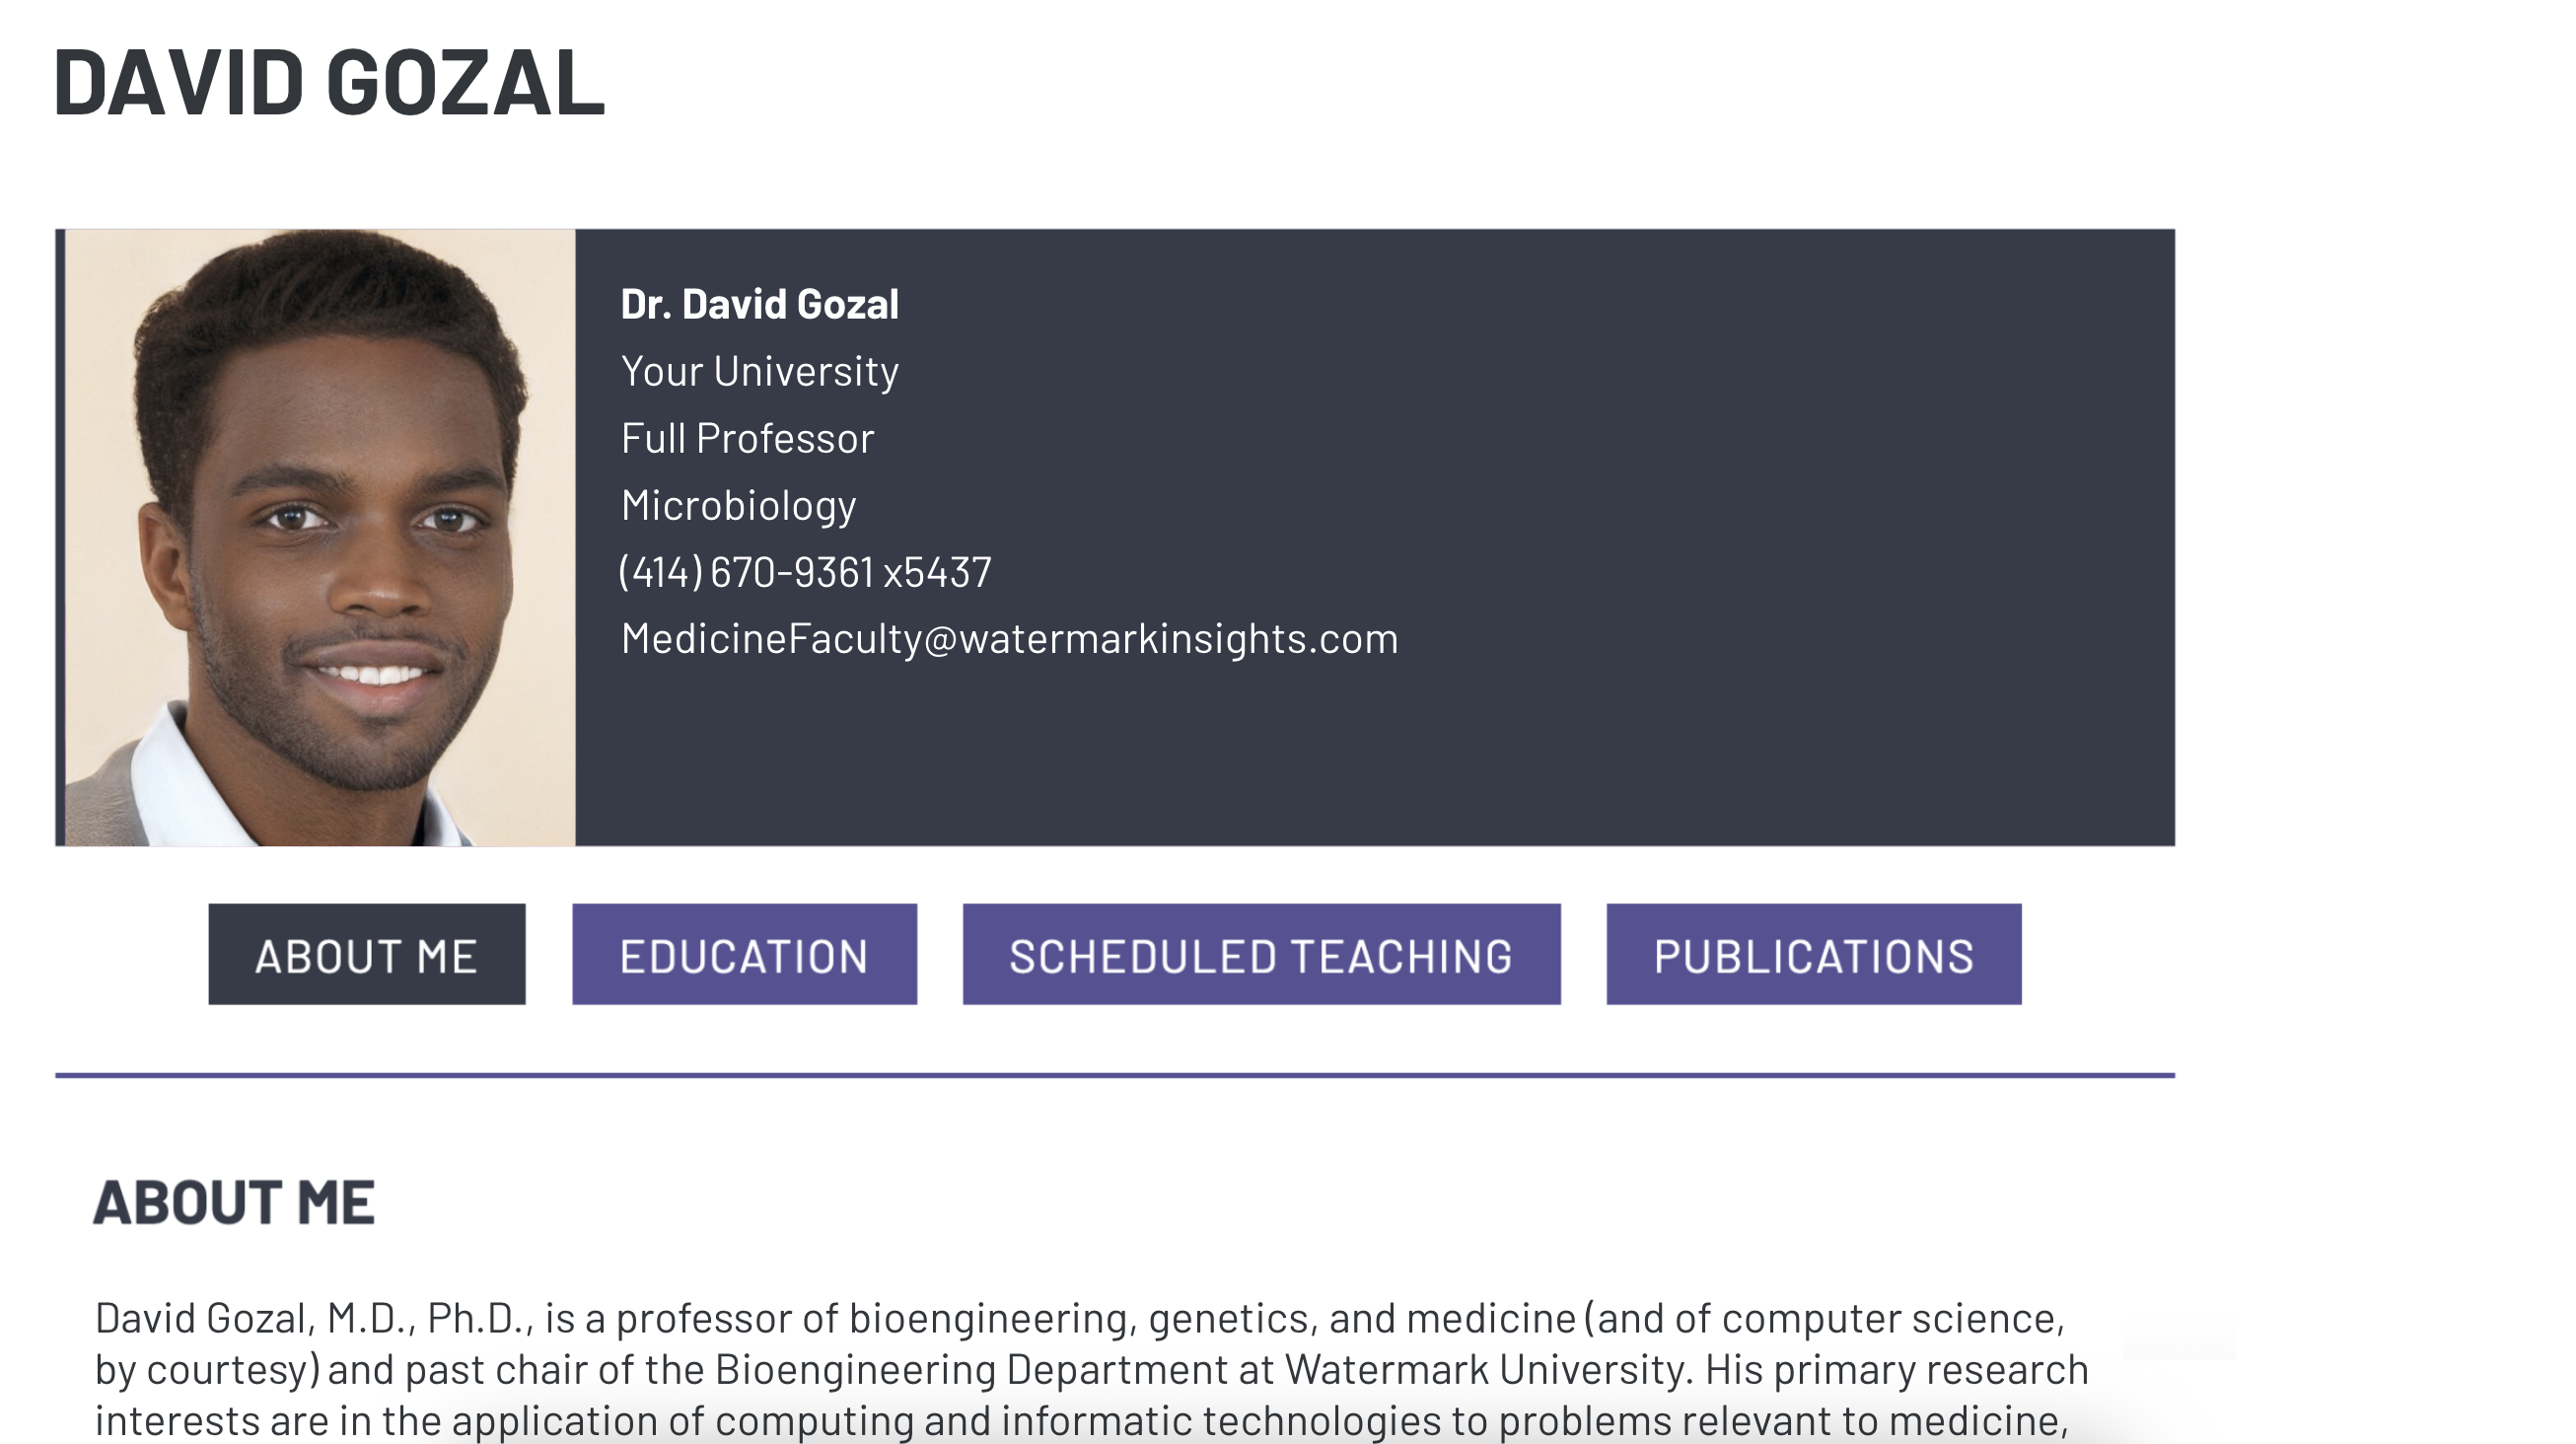Viewport: 2576px width, 1444px height.
Task: Click the MedicineFaculty email address link
Action: pos(1009,639)
